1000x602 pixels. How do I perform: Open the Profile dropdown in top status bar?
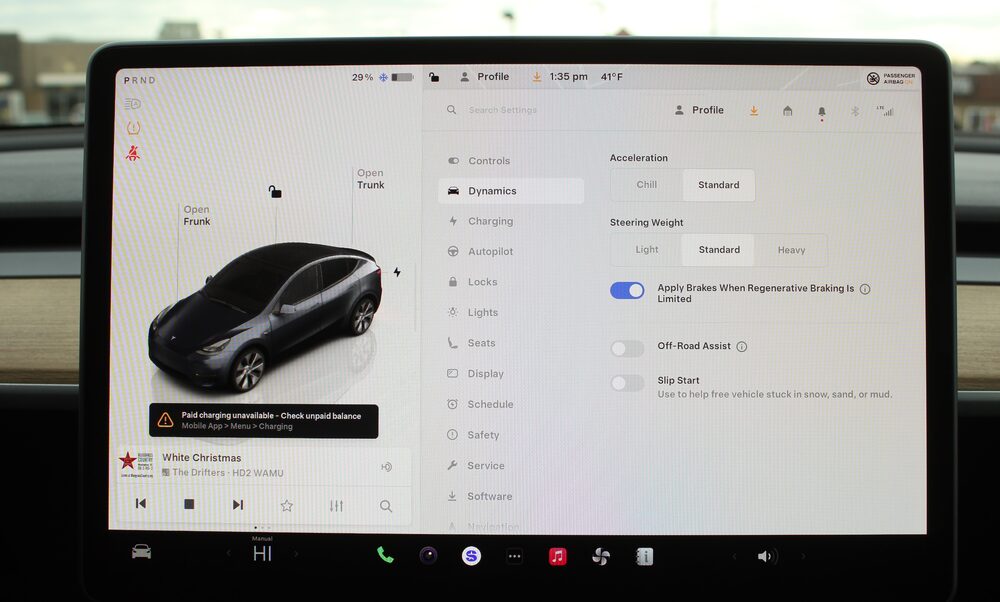coord(485,77)
